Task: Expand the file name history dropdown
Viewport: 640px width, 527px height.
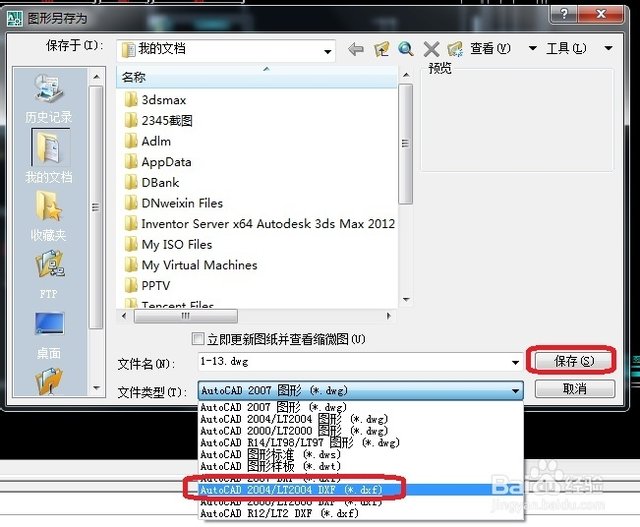Action: 516,362
